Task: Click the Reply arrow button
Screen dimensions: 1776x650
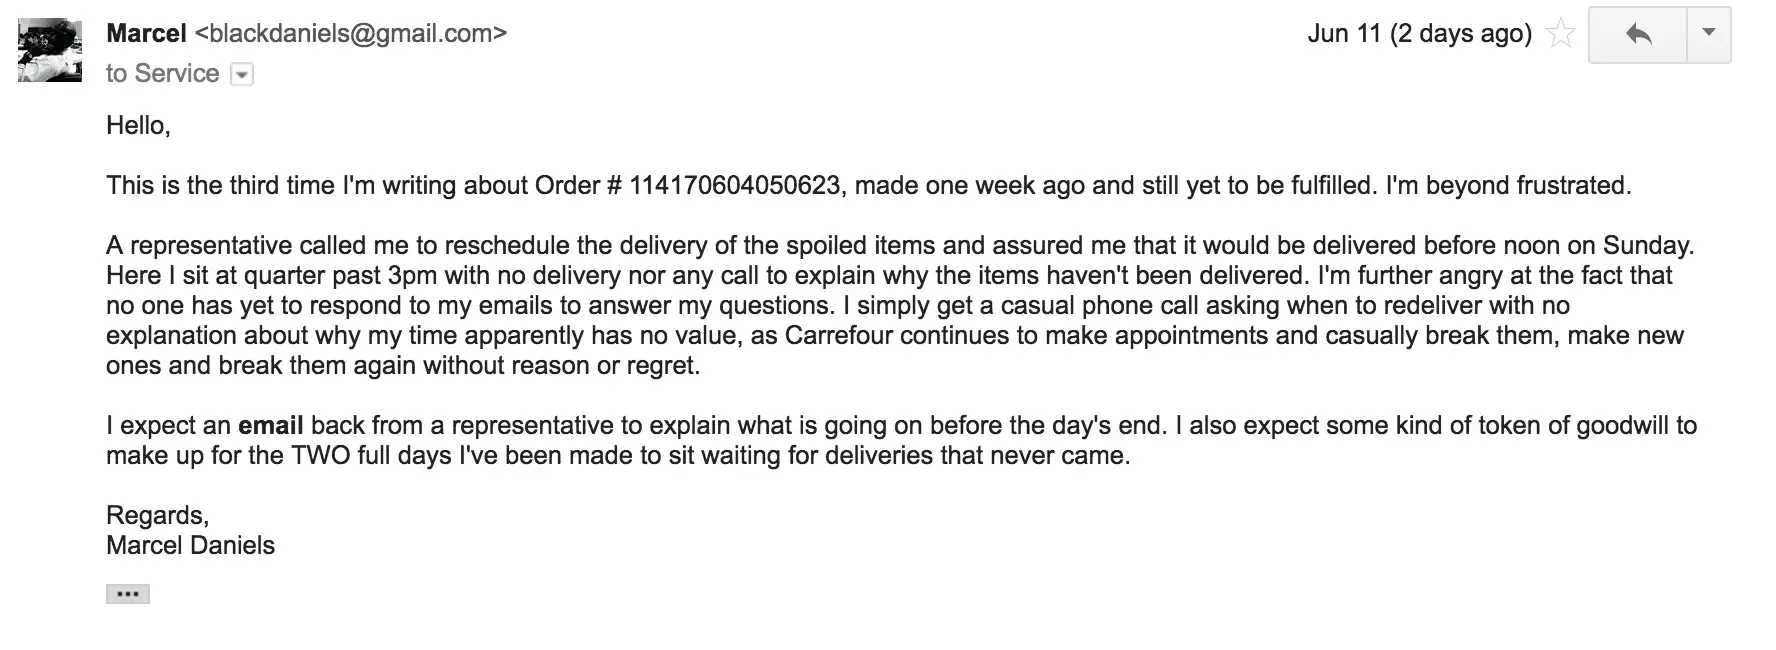Action: (1638, 35)
